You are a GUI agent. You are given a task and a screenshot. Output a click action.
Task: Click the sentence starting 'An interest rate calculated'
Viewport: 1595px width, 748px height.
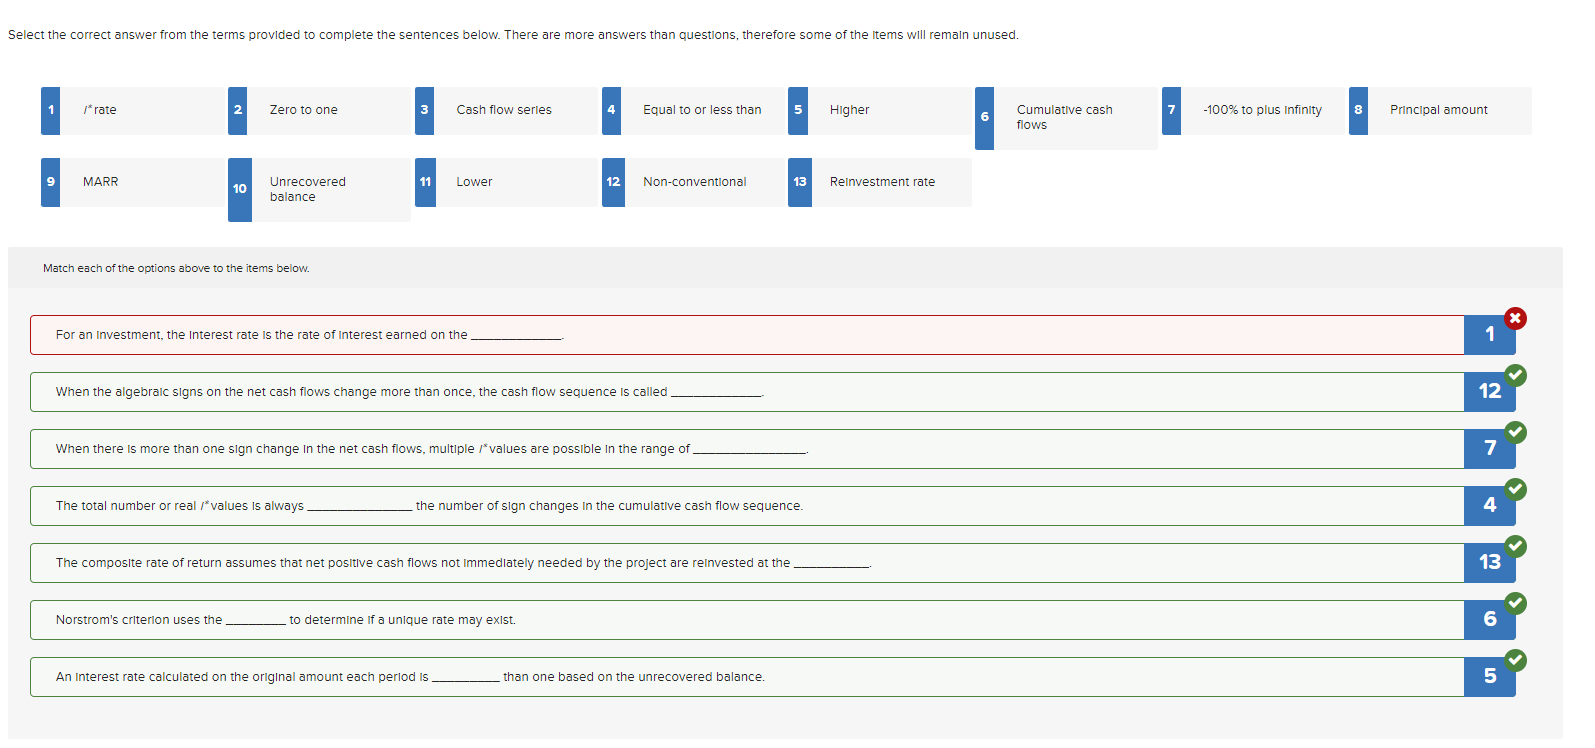tap(410, 677)
